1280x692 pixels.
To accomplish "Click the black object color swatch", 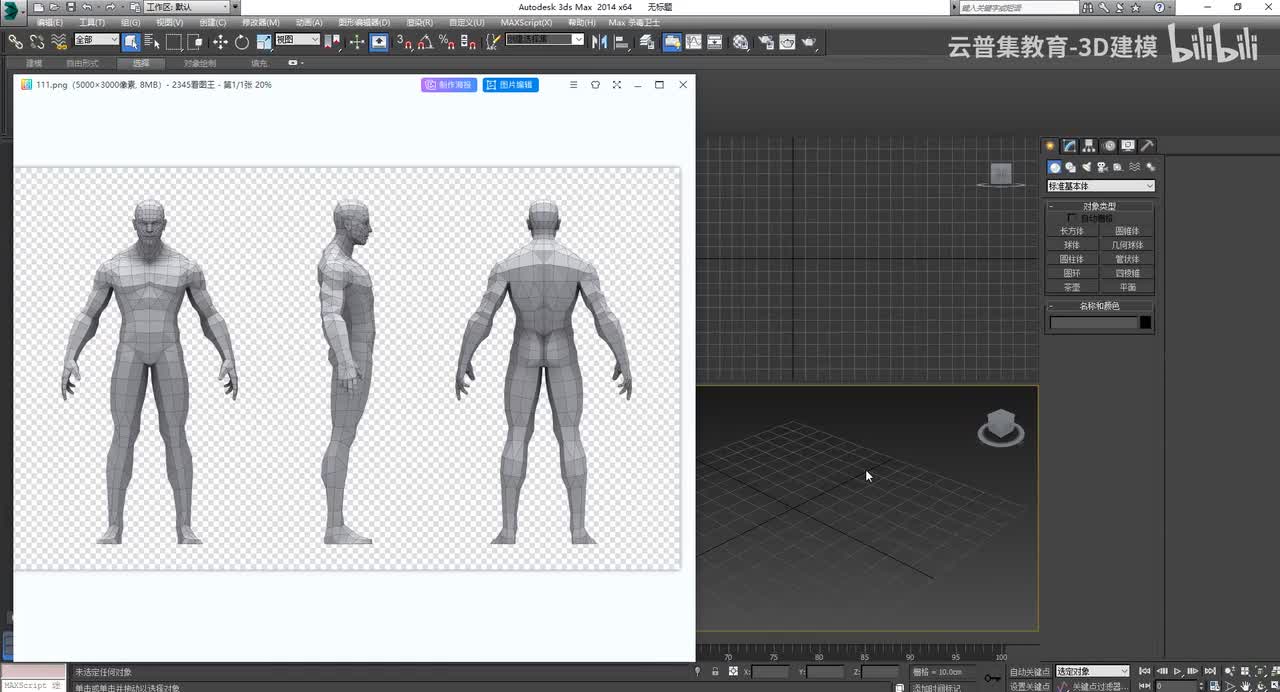I will click(1145, 323).
